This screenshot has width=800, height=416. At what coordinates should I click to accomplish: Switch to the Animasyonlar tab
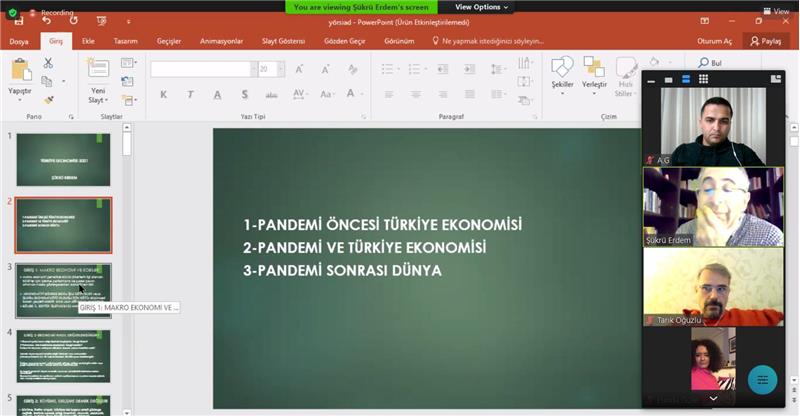(221, 41)
